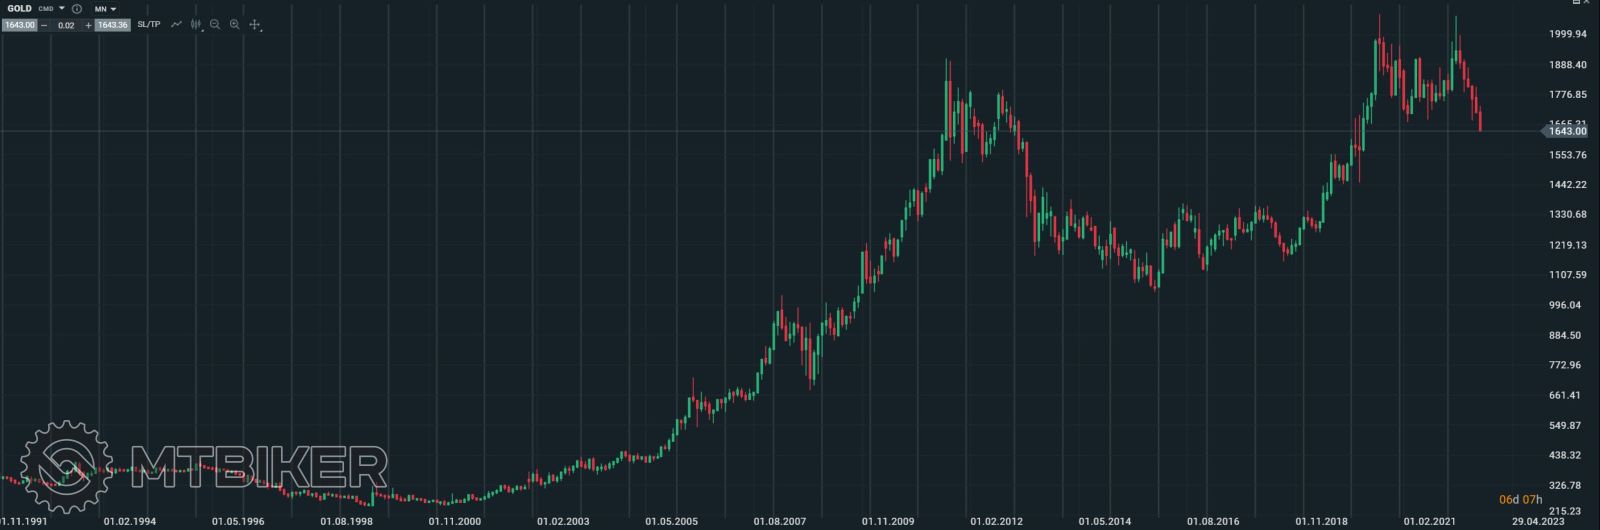Screen dimensions: 1600x530
Task: Click the sell price 1643.00 button
Action: click(x=19, y=25)
